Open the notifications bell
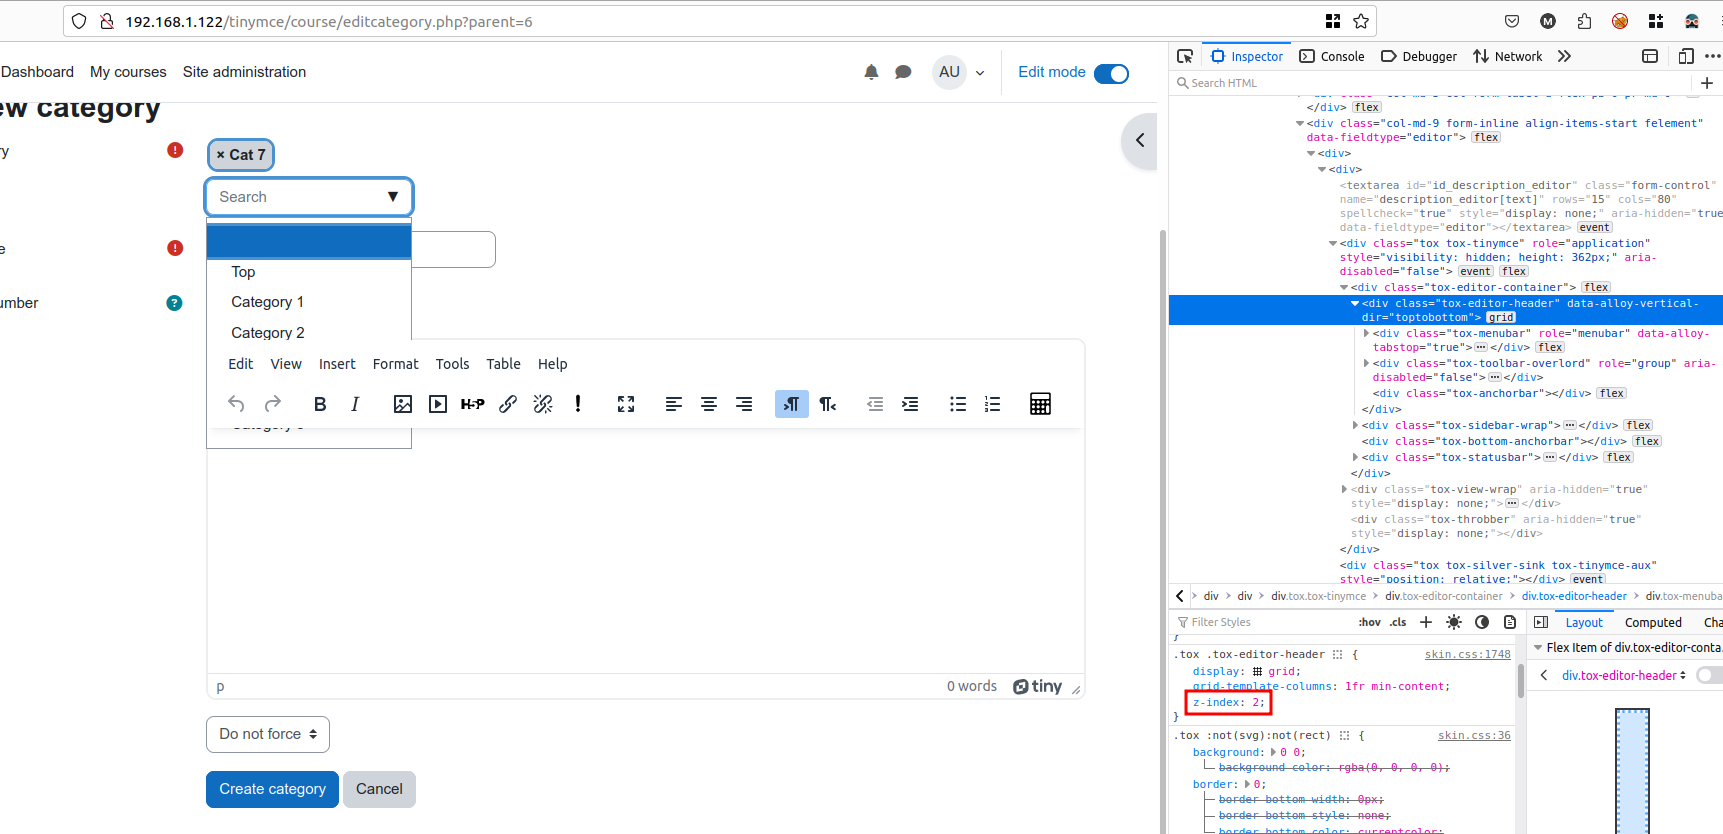 coord(871,72)
